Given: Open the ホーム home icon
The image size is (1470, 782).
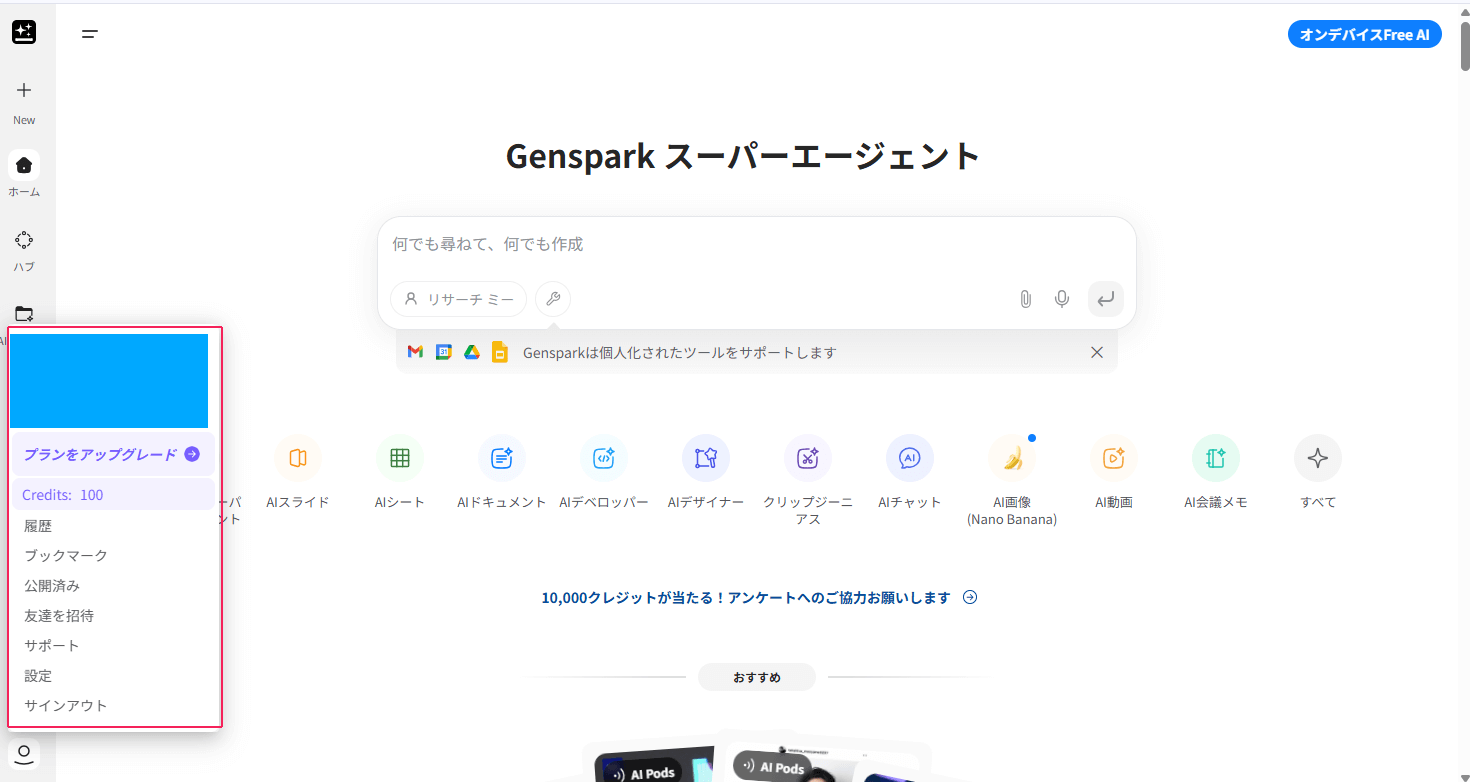Looking at the screenshot, I should click(x=24, y=165).
